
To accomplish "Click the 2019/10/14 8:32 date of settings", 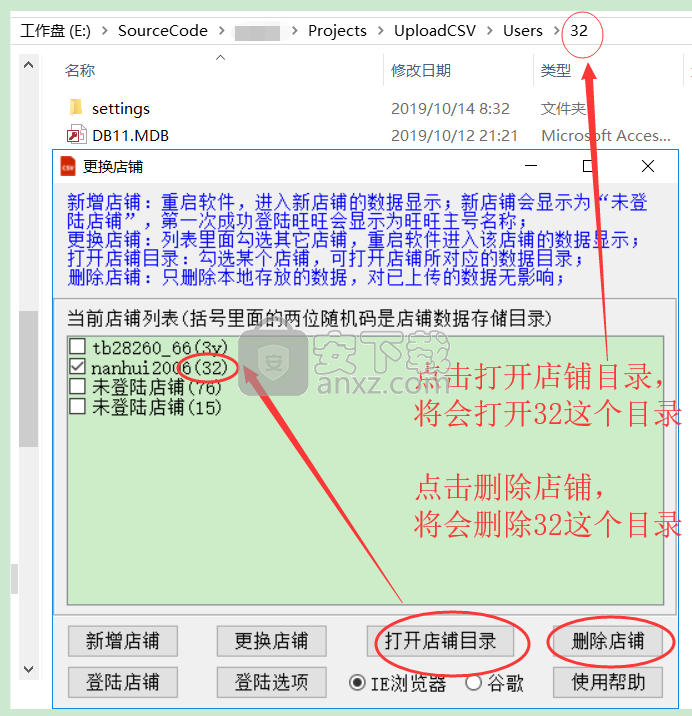I will pos(450,109).
